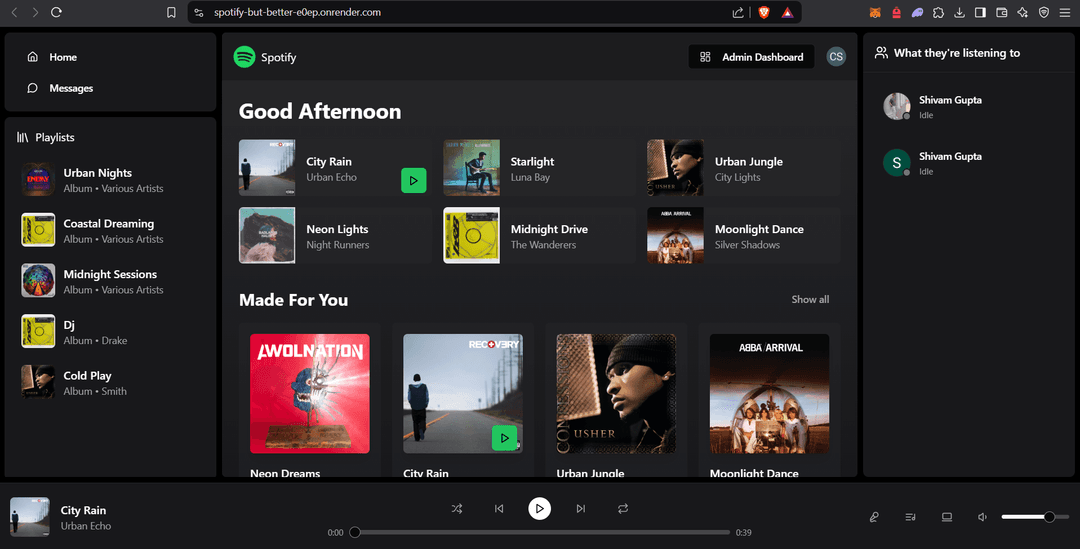Open the MetaMask fox extension icon
Image resolution: width=1080 pixels, height=549 pixels.
875,12
